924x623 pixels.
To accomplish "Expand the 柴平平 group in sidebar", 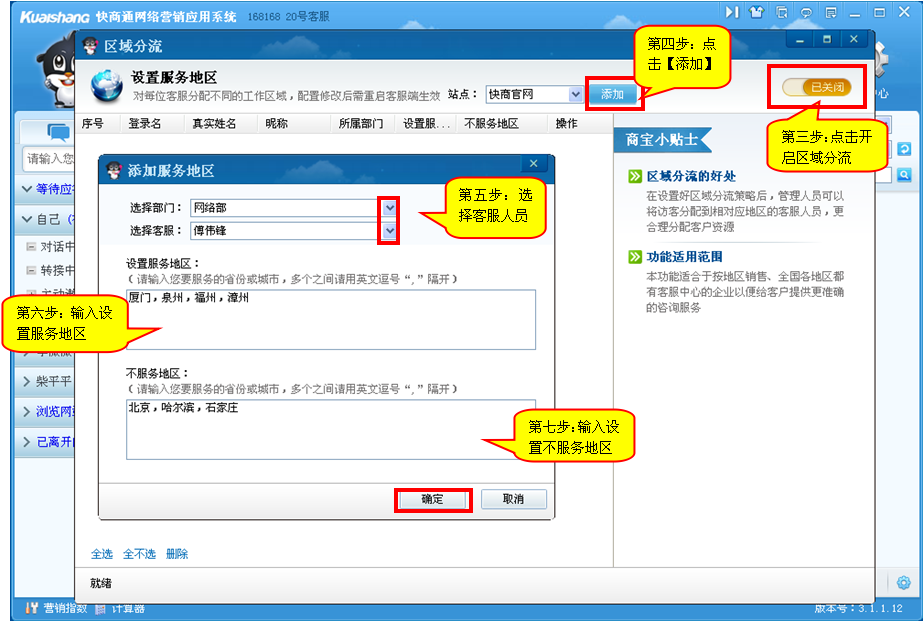I will [27, 381].
